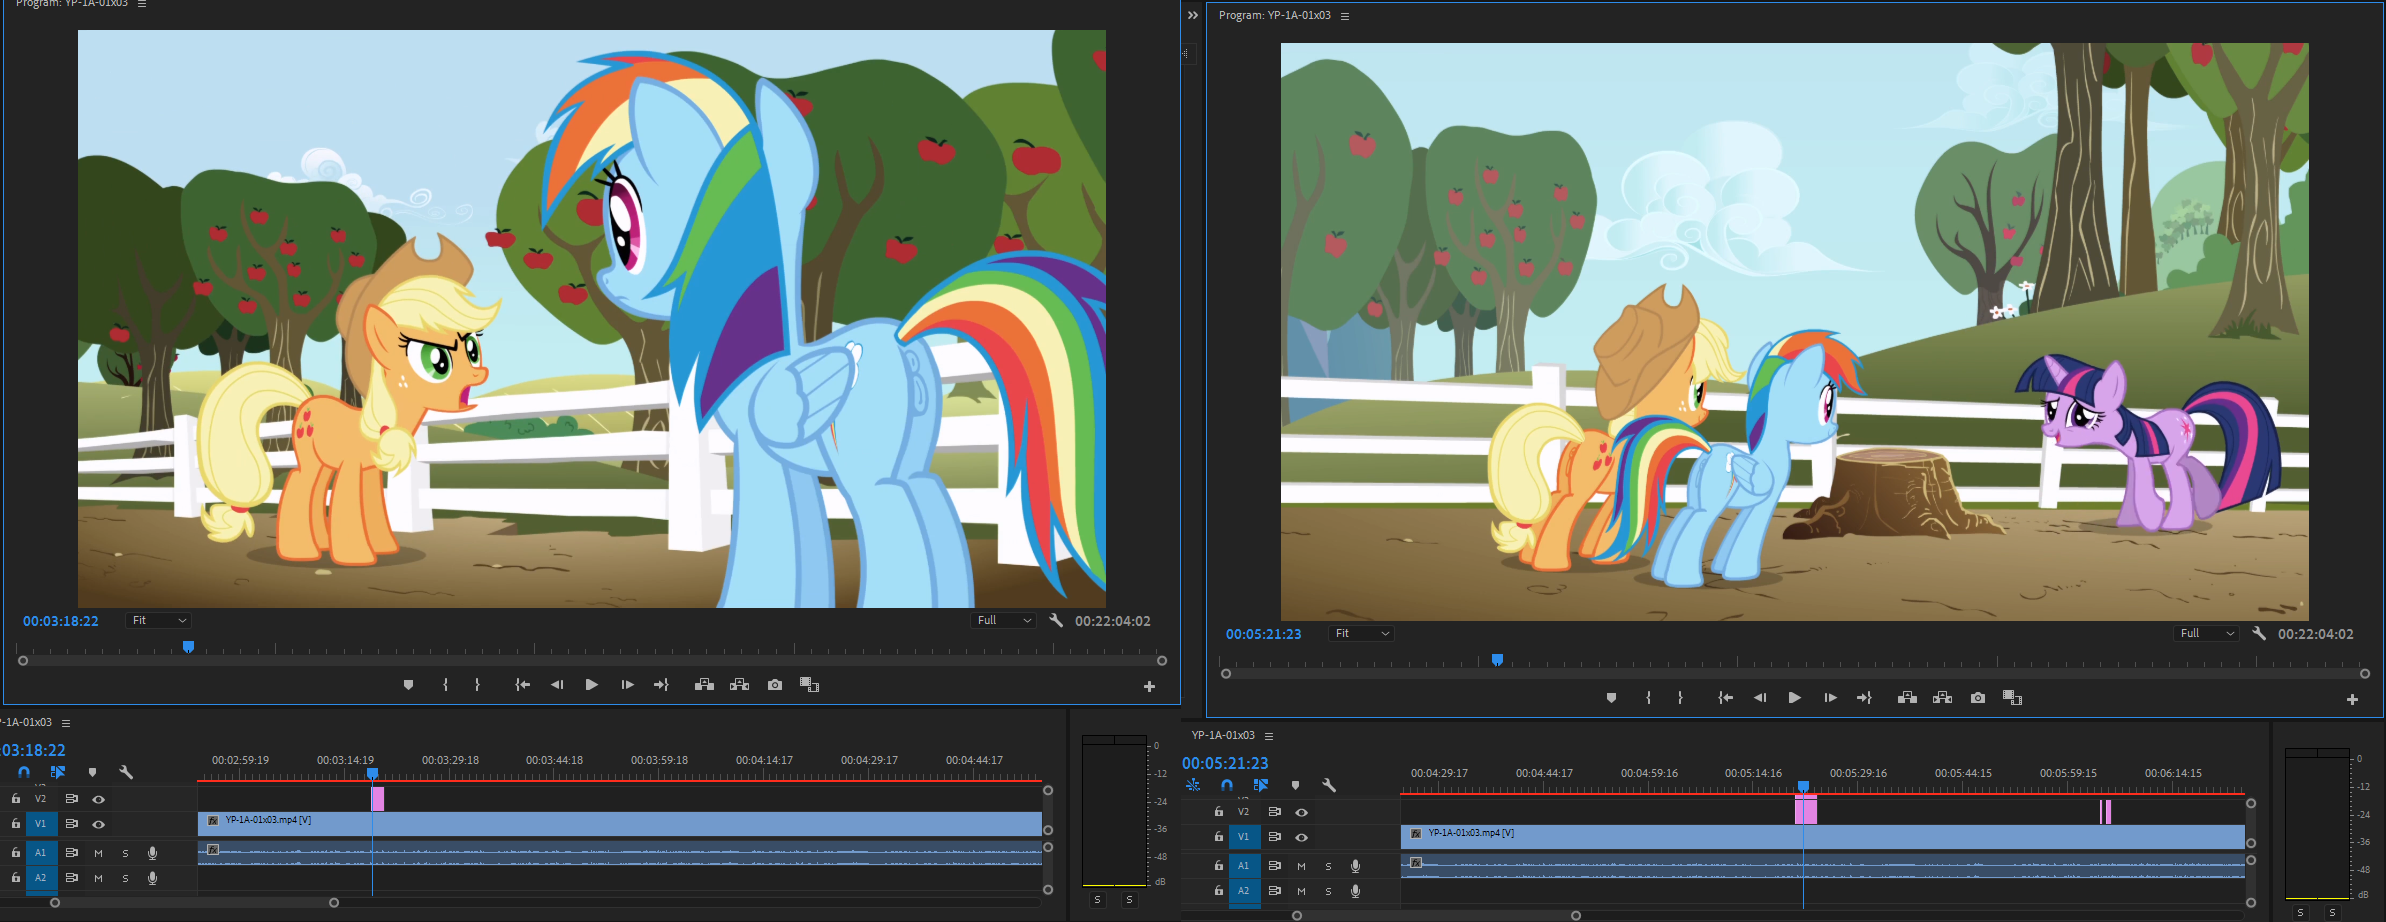Toggle Snap magnet in right timeline panel

tap(1227, 786)
